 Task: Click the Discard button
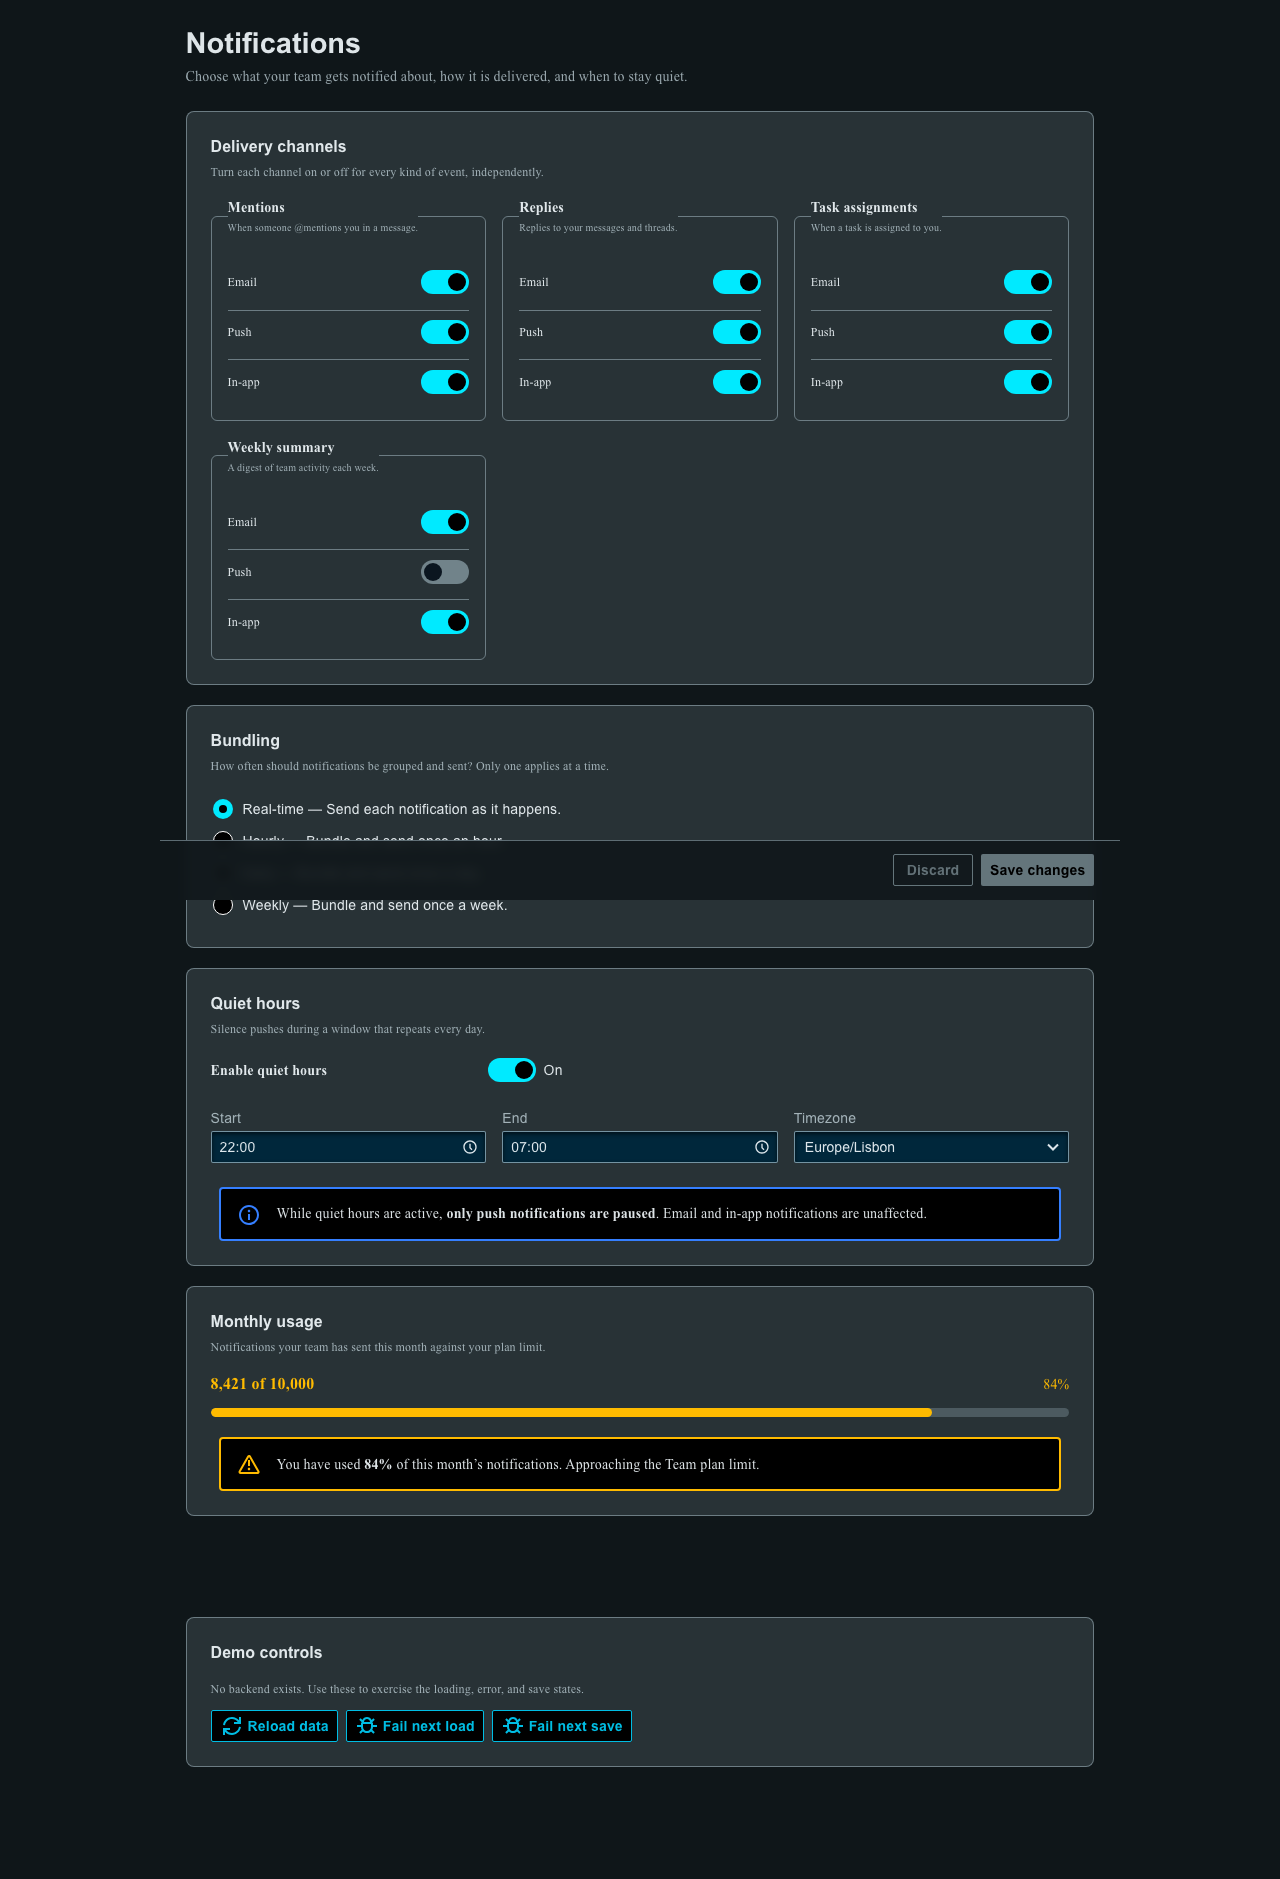pos(933,870)
